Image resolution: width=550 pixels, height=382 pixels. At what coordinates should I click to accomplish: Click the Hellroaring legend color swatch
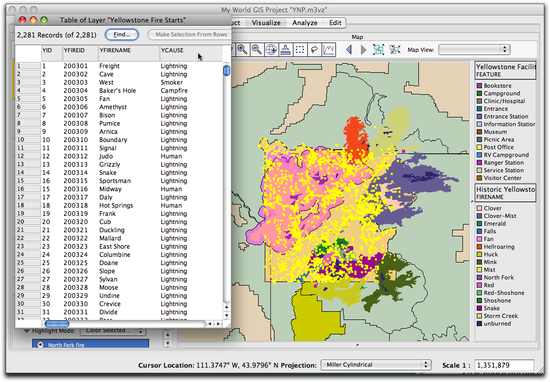(x=479, y=247)
